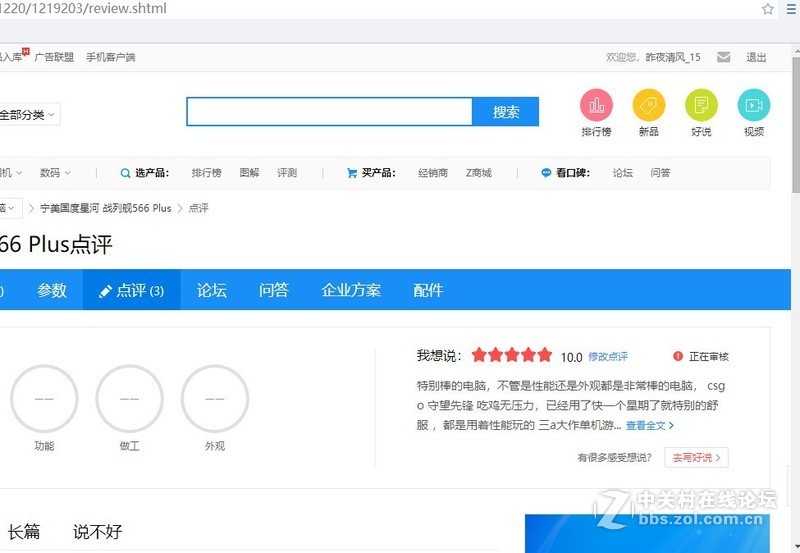This screenshot has width=800, height=553.
Task: Open the 视频 teal video icon
Action: [x=754, y=105]
